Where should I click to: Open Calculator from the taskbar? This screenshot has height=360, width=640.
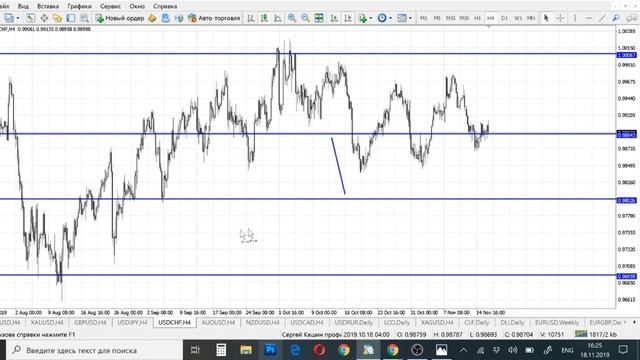pos(221,350)
